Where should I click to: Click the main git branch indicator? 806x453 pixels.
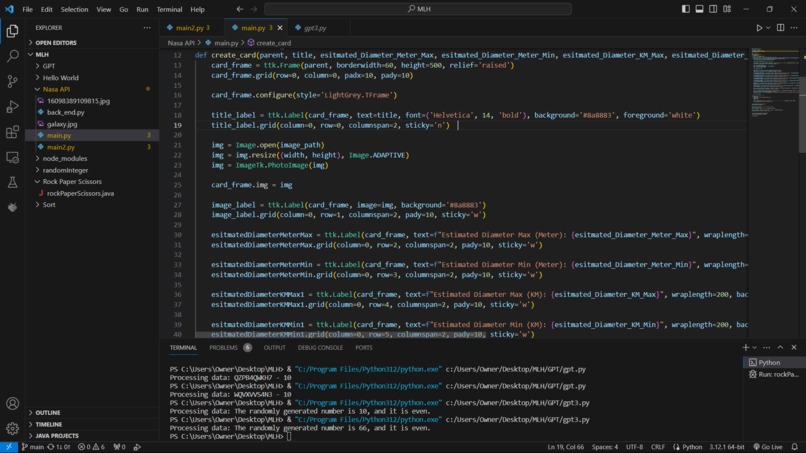33,447
